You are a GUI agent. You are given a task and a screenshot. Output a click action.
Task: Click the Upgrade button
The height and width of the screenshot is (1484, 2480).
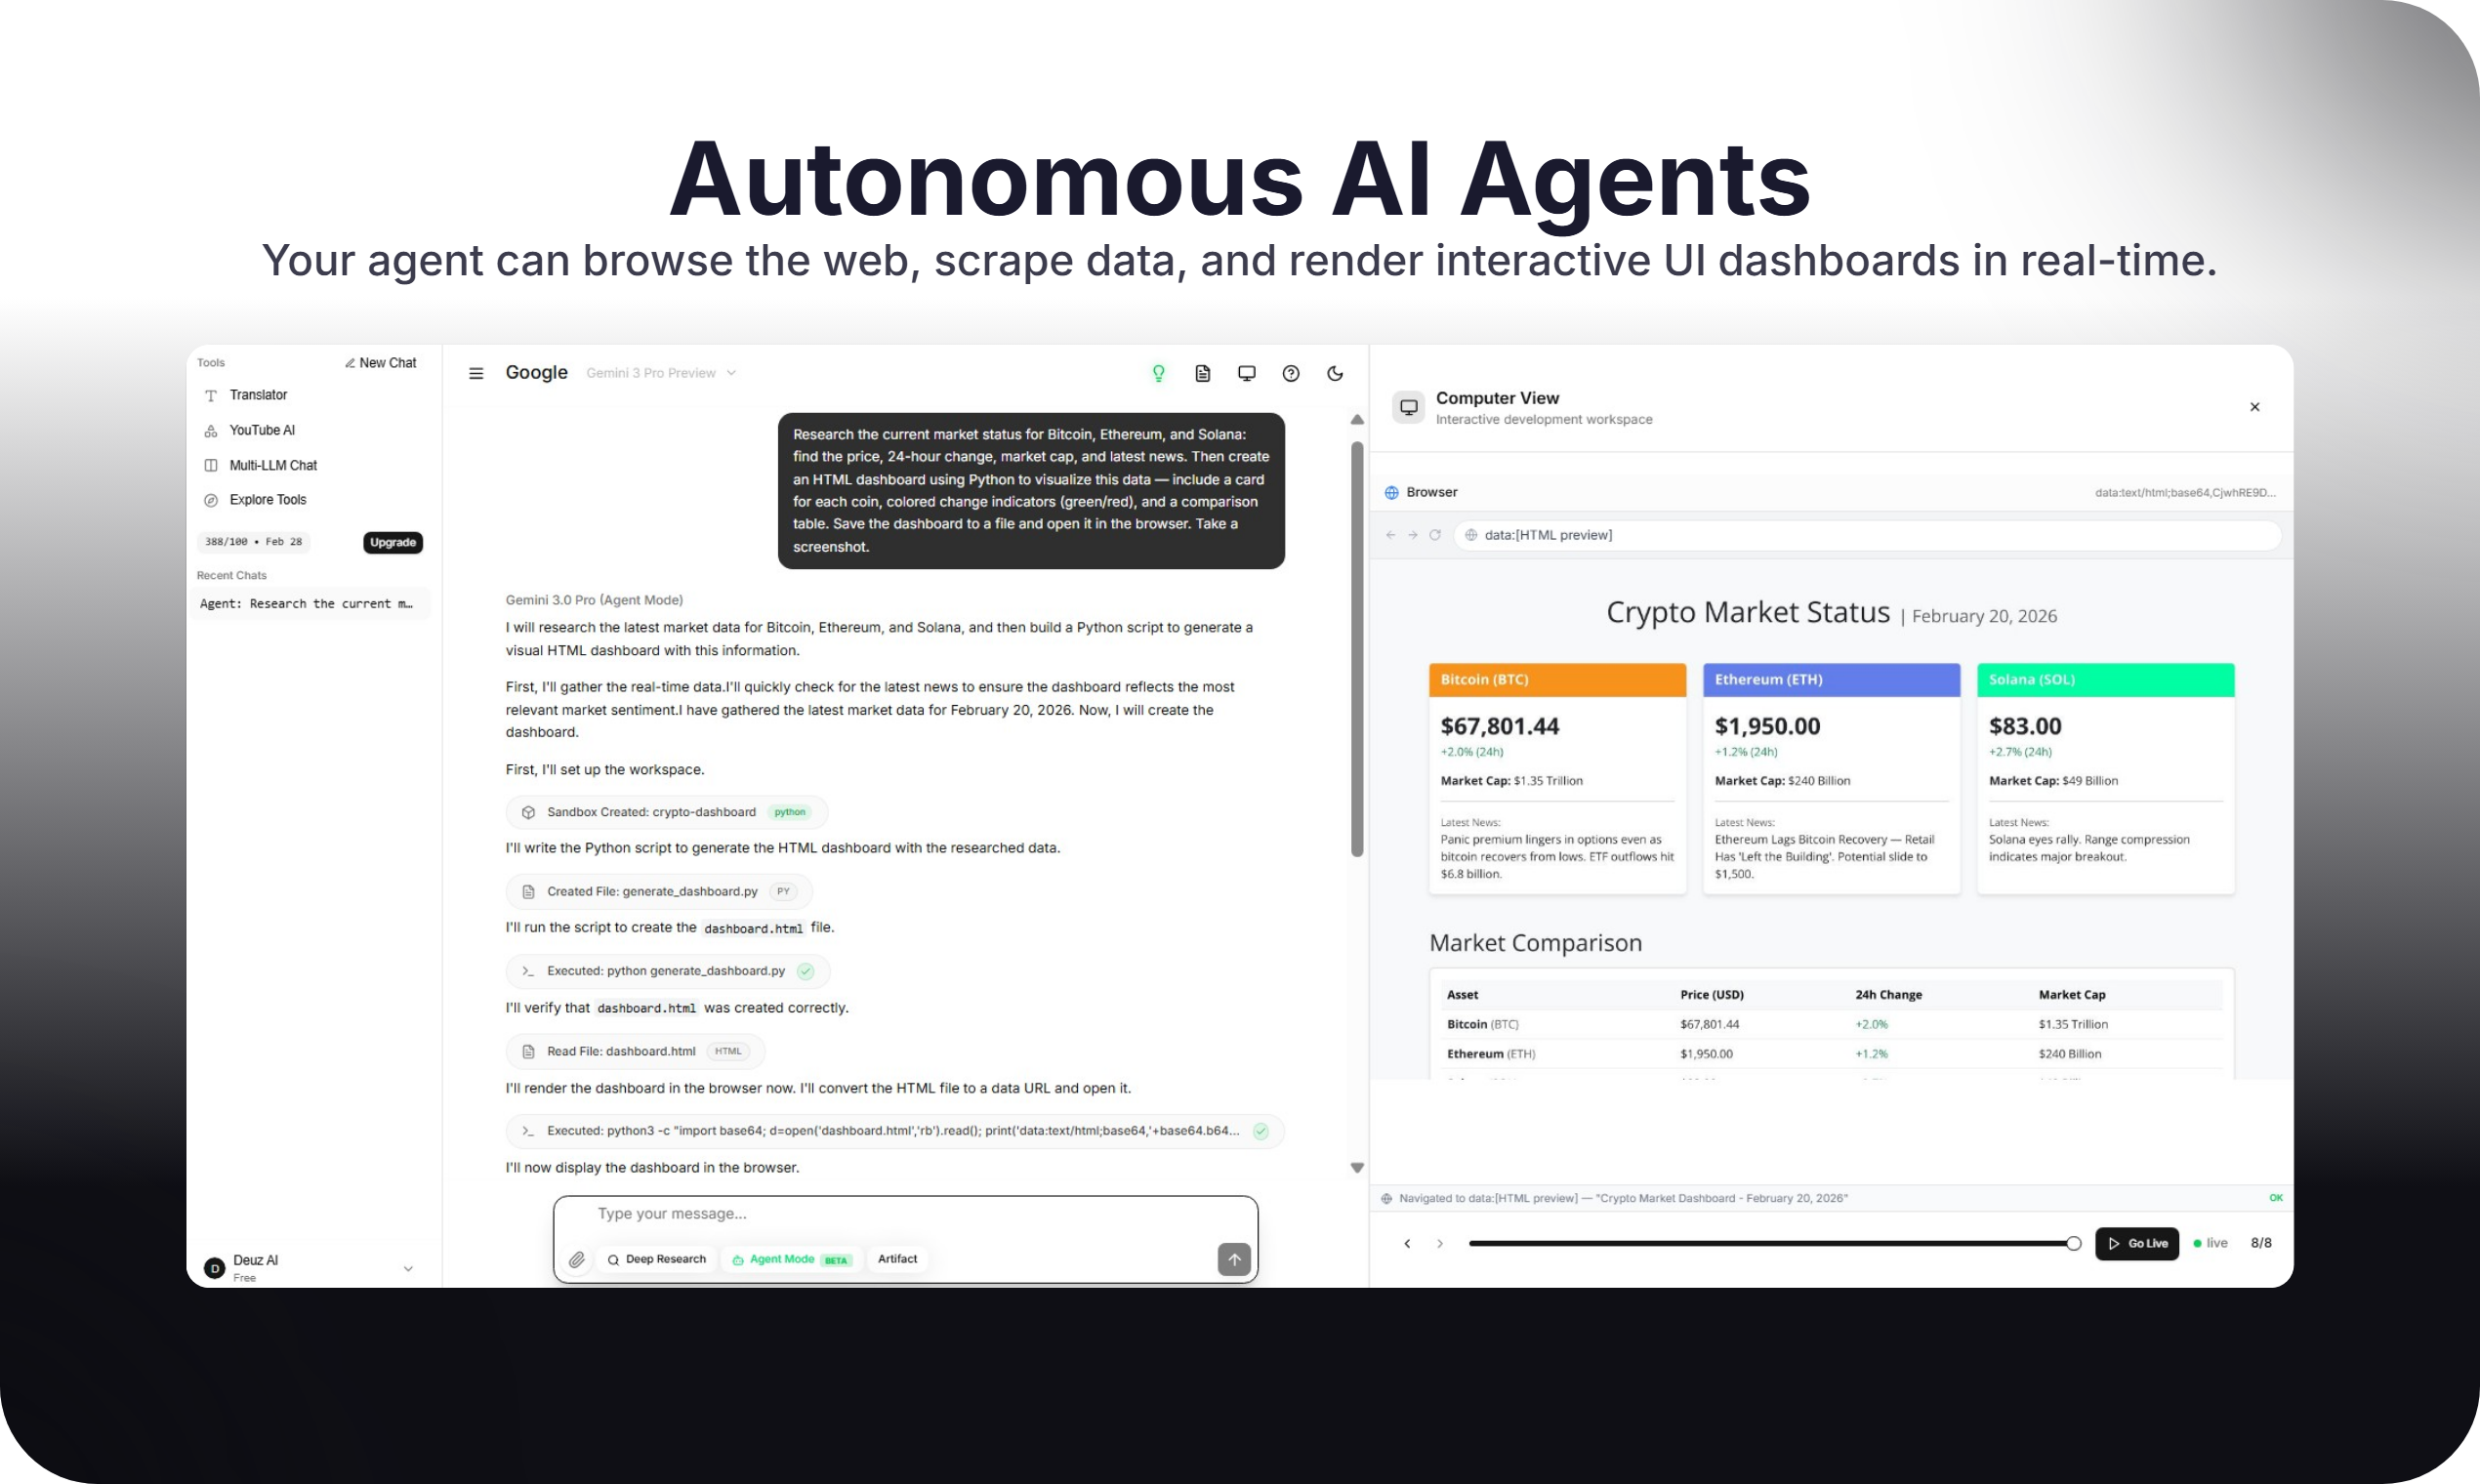click(392, 542)
